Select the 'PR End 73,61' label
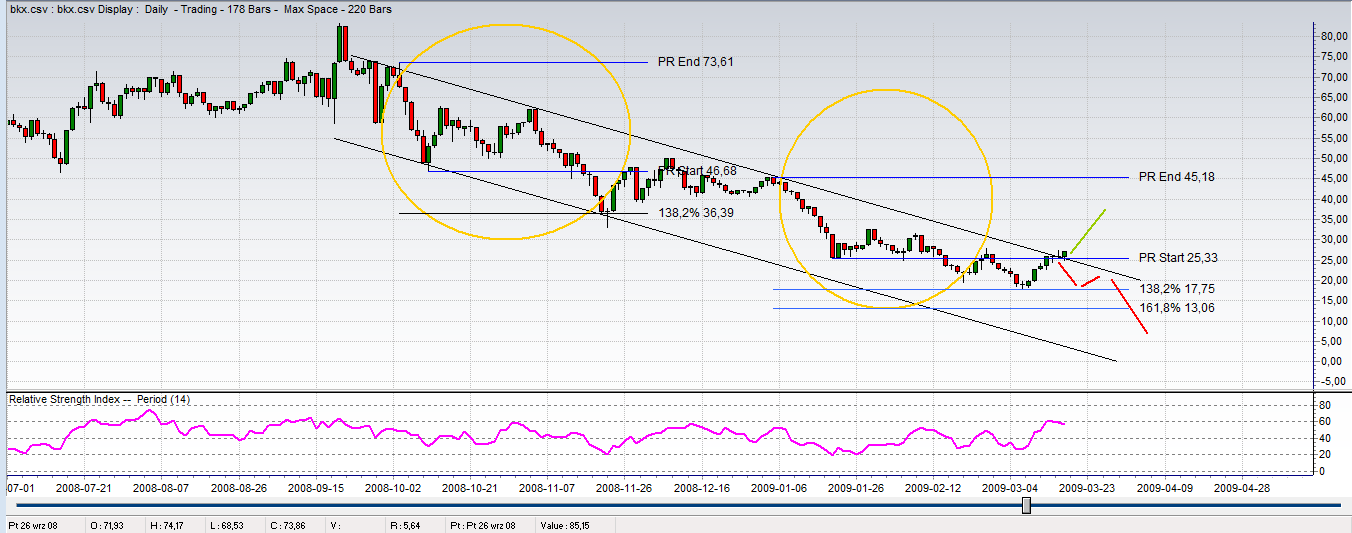The image size is (1352, 533). 696,62
